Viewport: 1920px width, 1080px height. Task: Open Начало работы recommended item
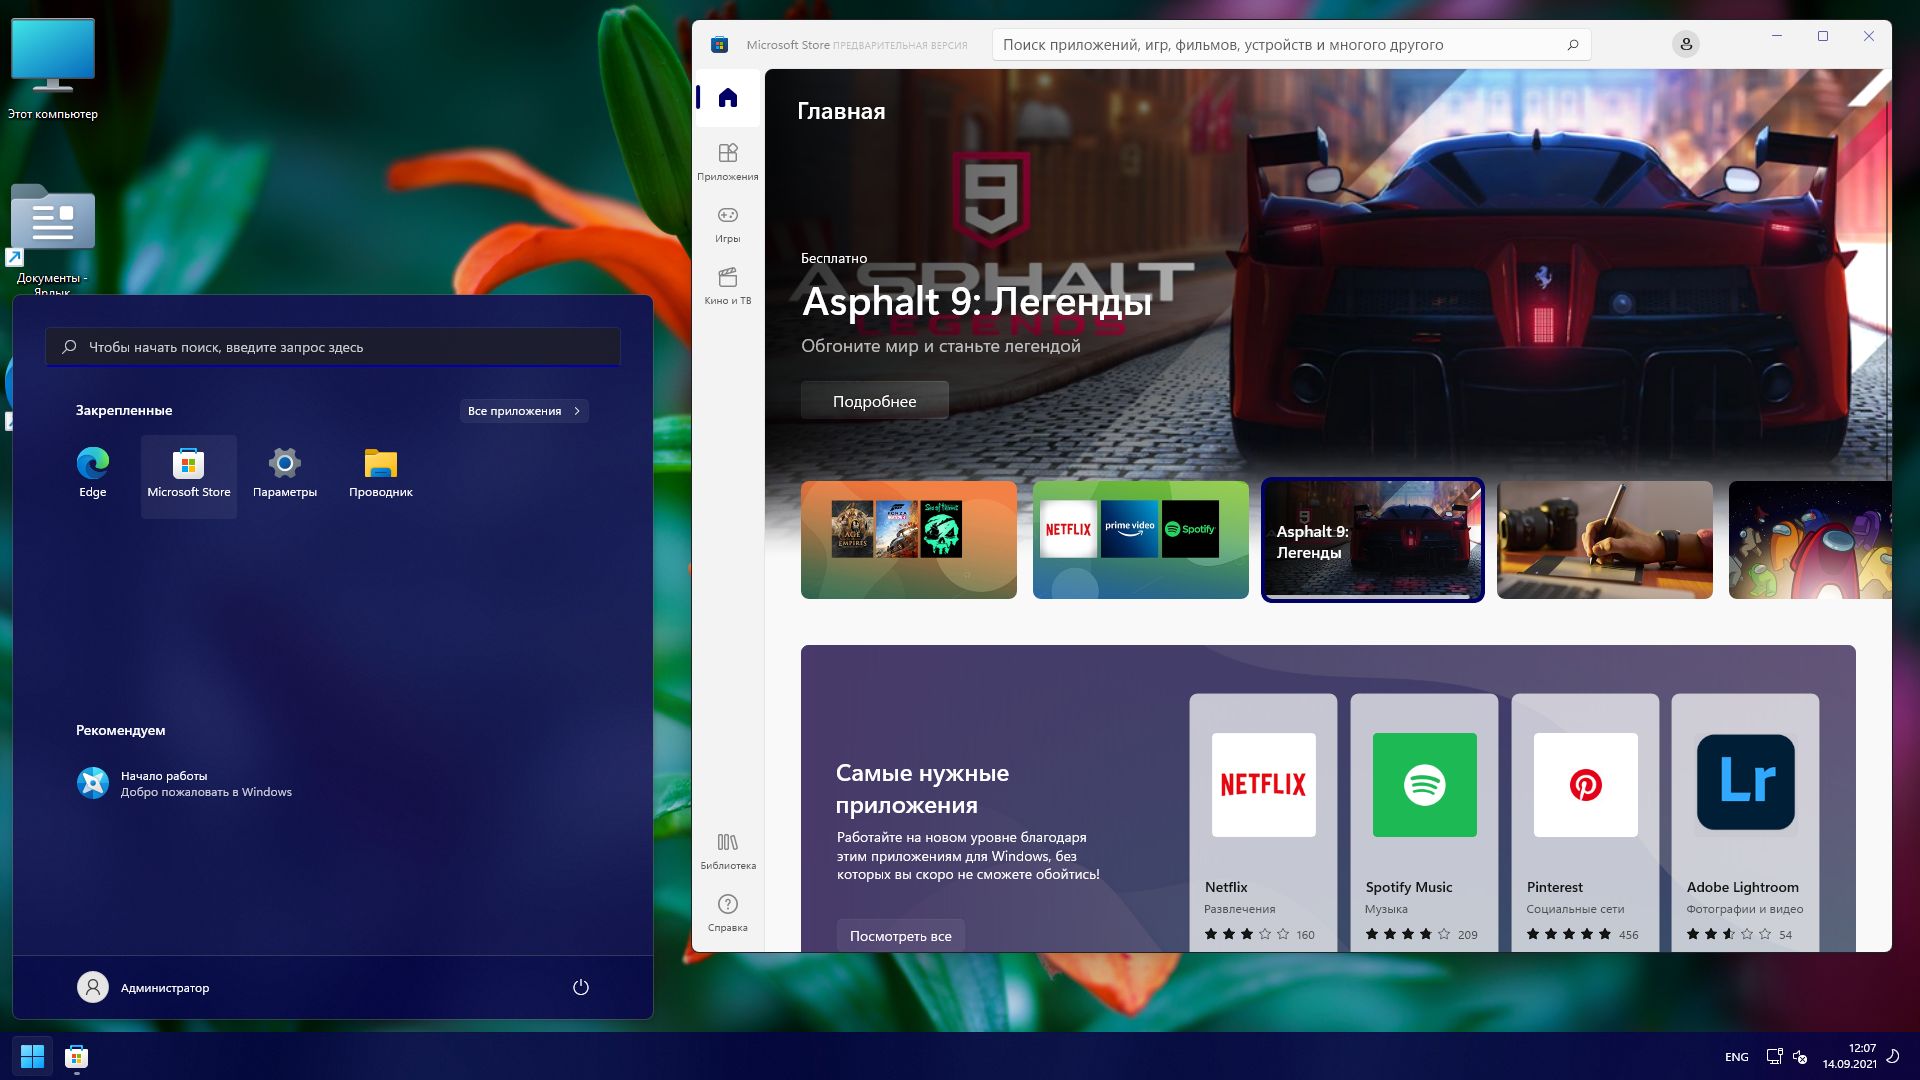pos(185,783)
